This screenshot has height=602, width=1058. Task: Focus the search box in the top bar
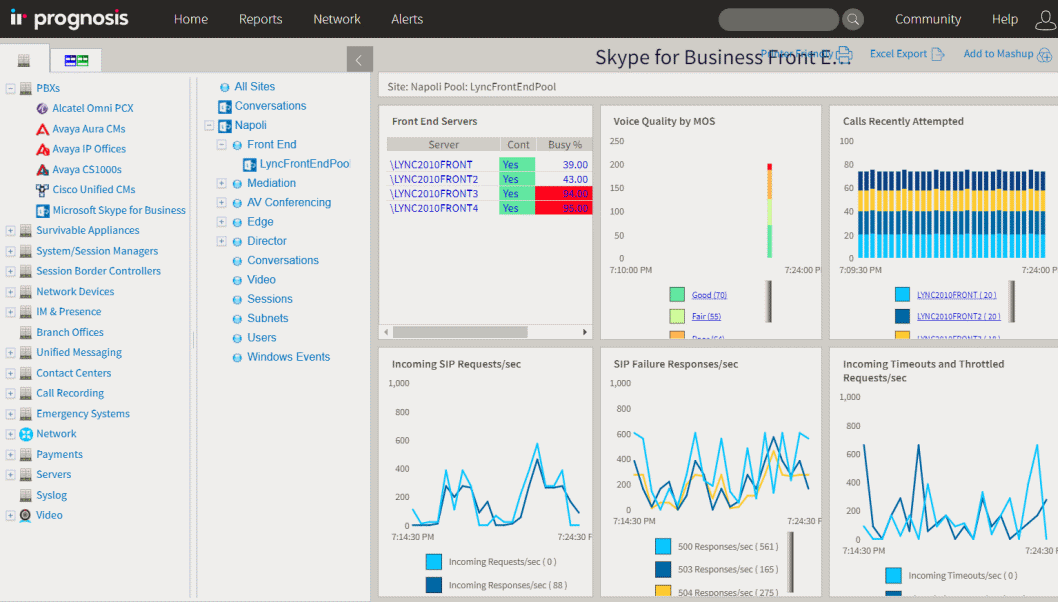(x=778, y=20)
